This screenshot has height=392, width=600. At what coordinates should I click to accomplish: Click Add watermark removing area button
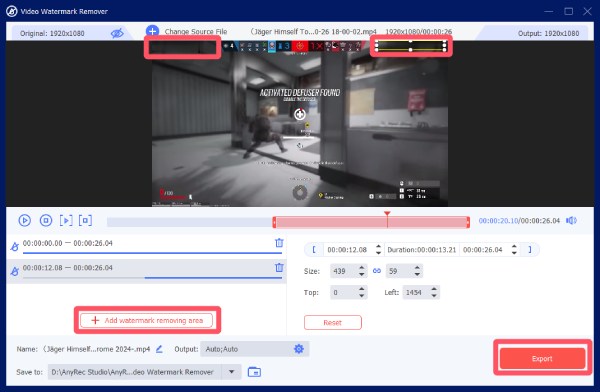click(x=147, y=320)
